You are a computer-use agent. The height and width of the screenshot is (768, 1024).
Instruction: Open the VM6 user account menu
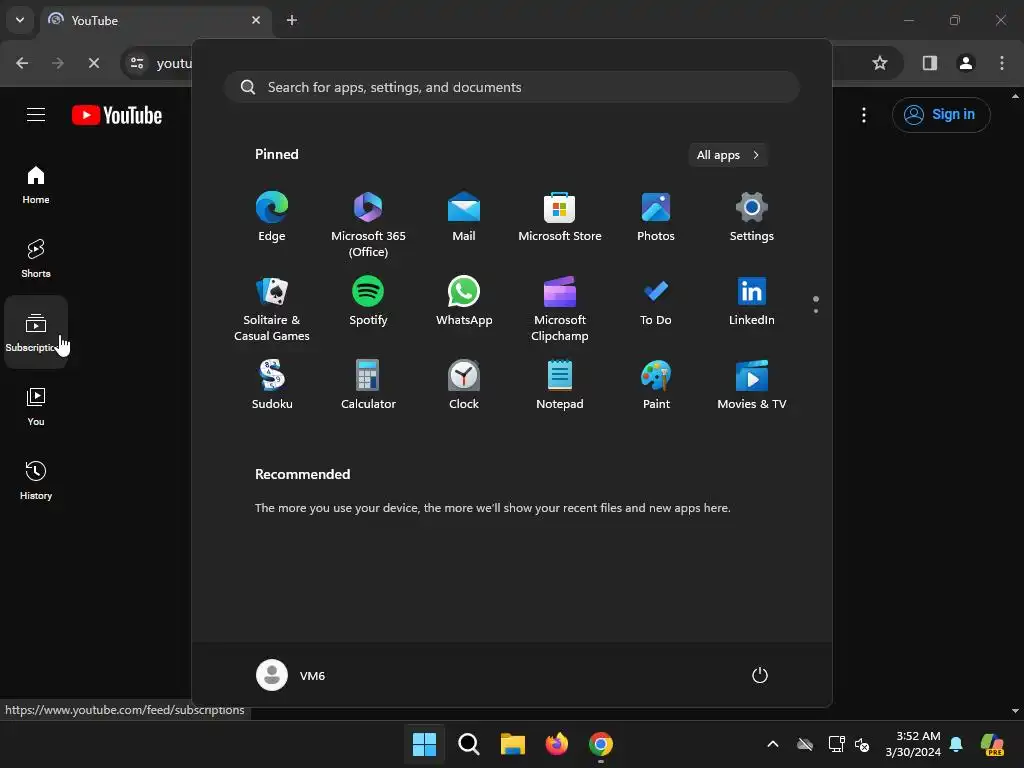[291, 675]
